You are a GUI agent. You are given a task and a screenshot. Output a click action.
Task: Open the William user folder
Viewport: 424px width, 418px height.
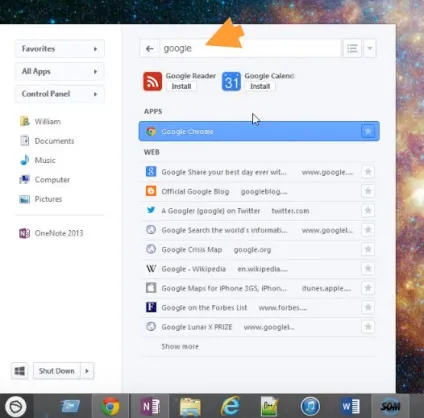click(x=40, y=121)
